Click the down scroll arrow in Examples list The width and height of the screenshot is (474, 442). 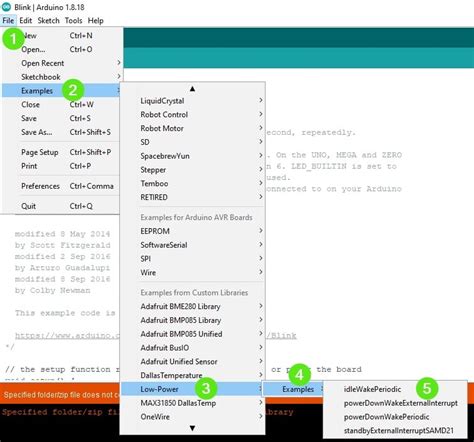pos(192,428)
